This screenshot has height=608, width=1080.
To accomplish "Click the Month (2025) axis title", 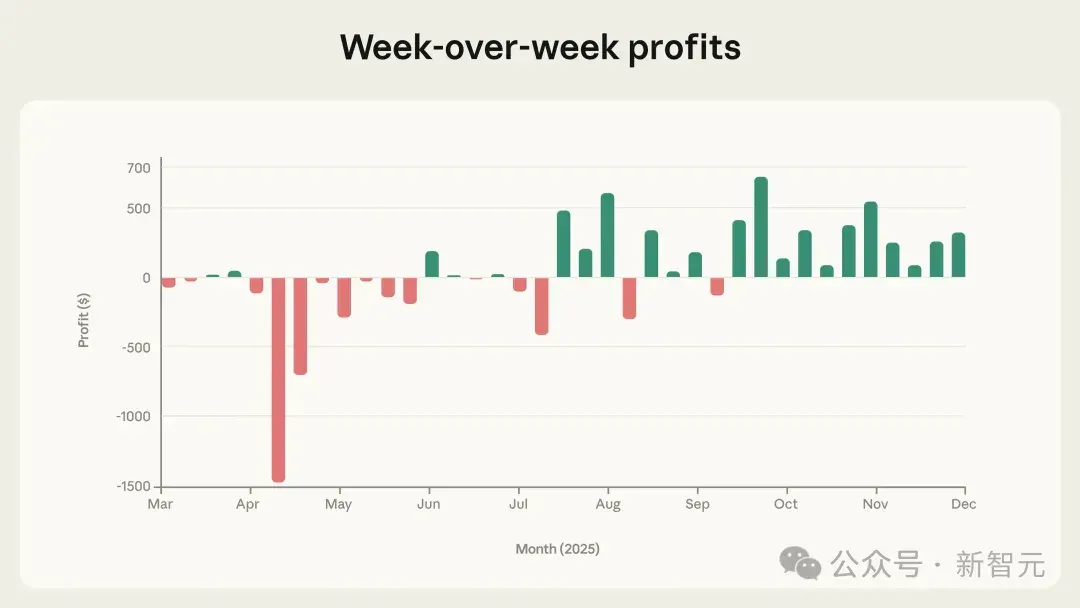I will (557, 549).
